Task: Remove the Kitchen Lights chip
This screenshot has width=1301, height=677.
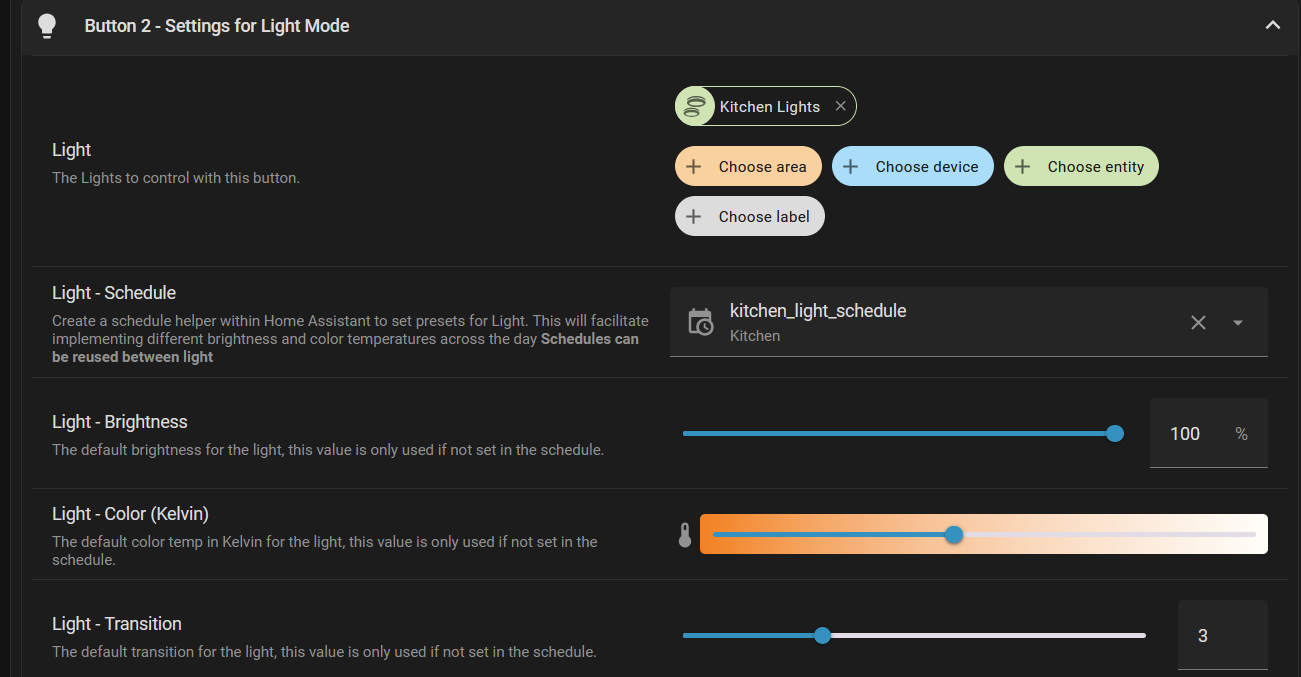Action: 840,106
